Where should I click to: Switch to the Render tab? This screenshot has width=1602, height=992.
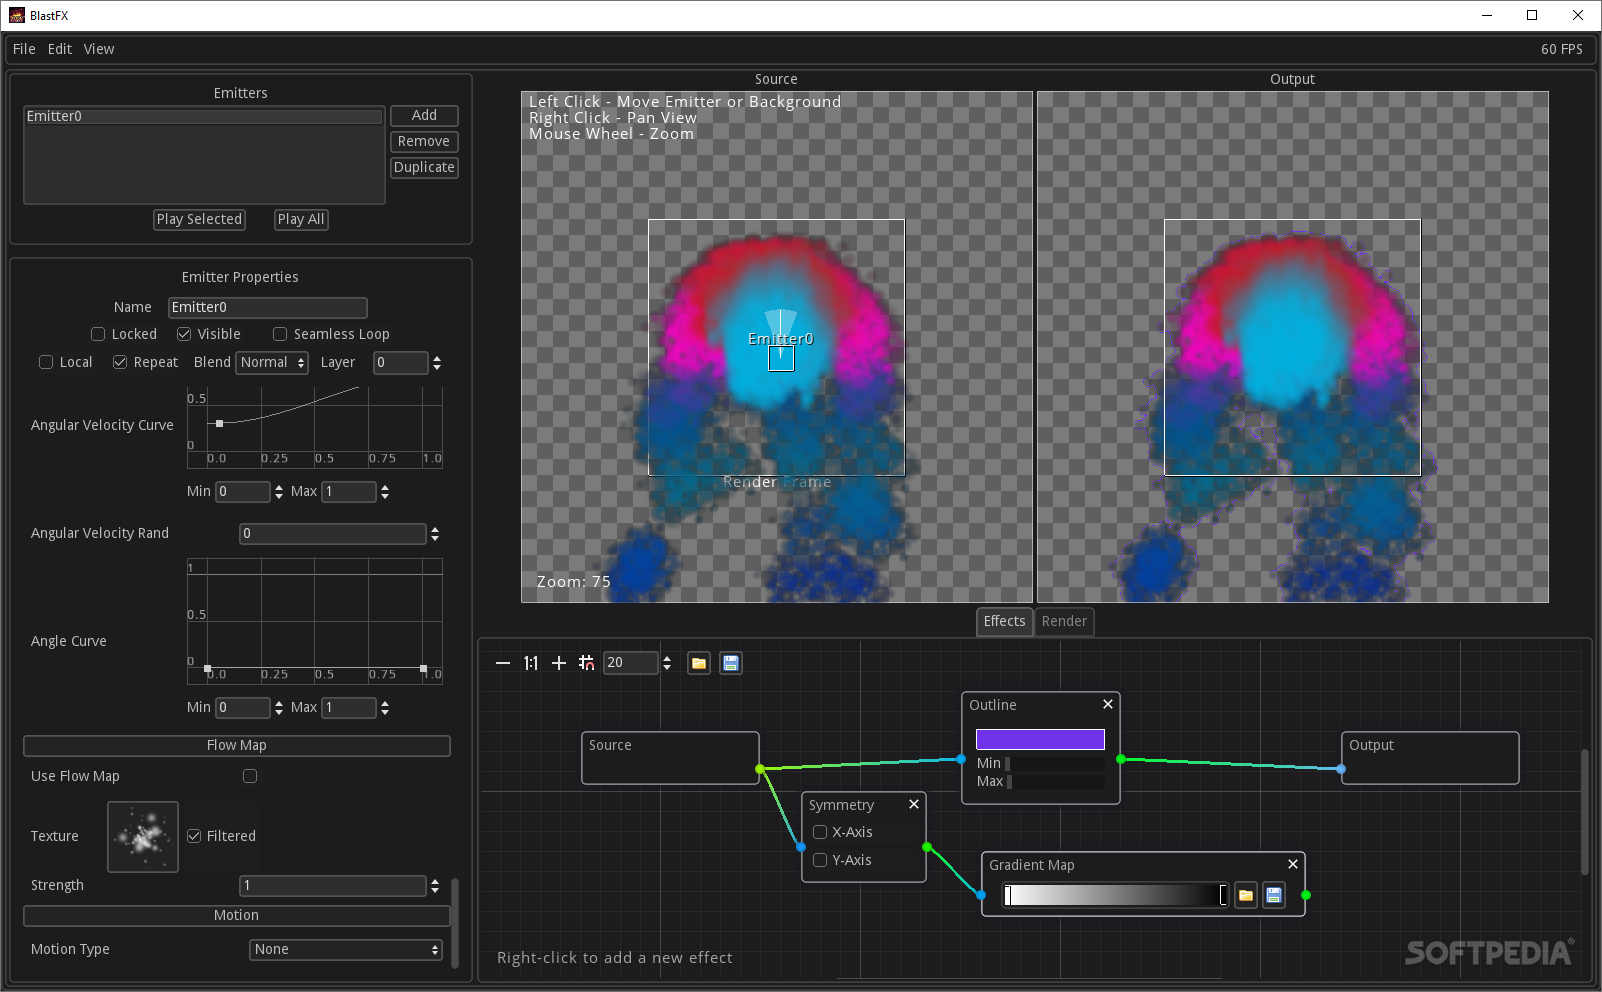pyautogui.click(x=1064, y=622)
